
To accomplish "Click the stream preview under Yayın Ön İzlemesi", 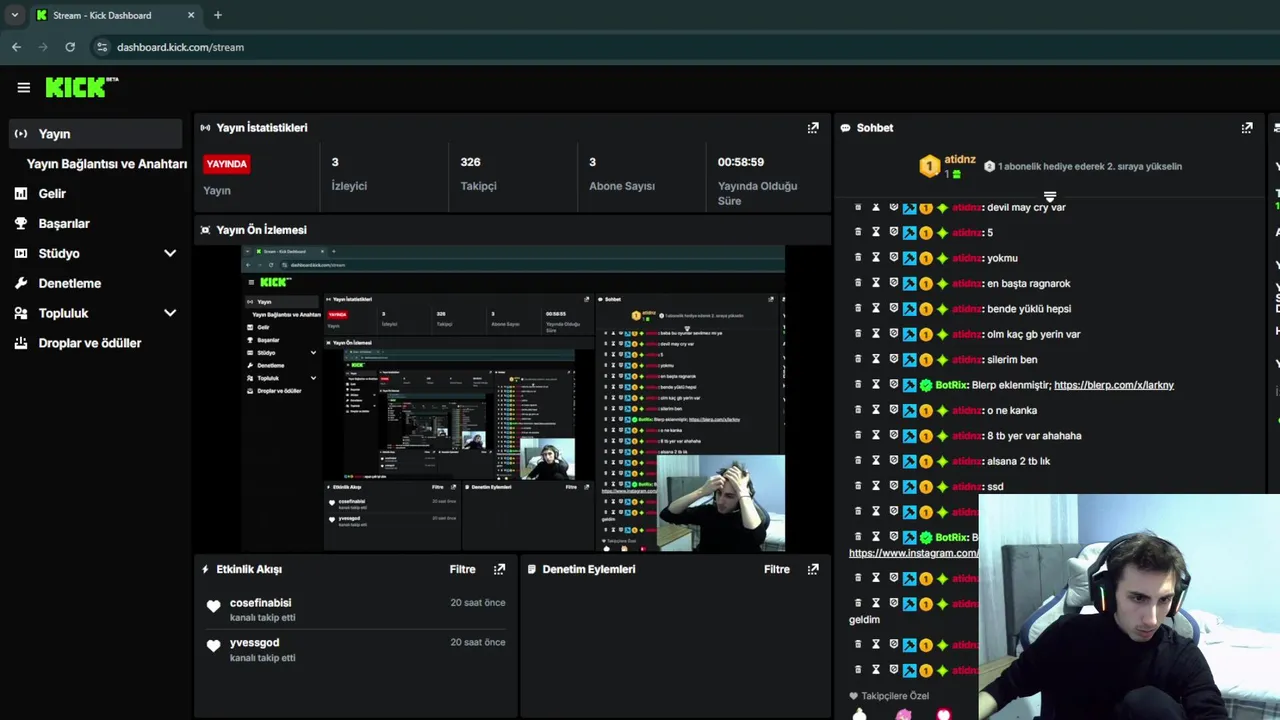I will 513,398.
